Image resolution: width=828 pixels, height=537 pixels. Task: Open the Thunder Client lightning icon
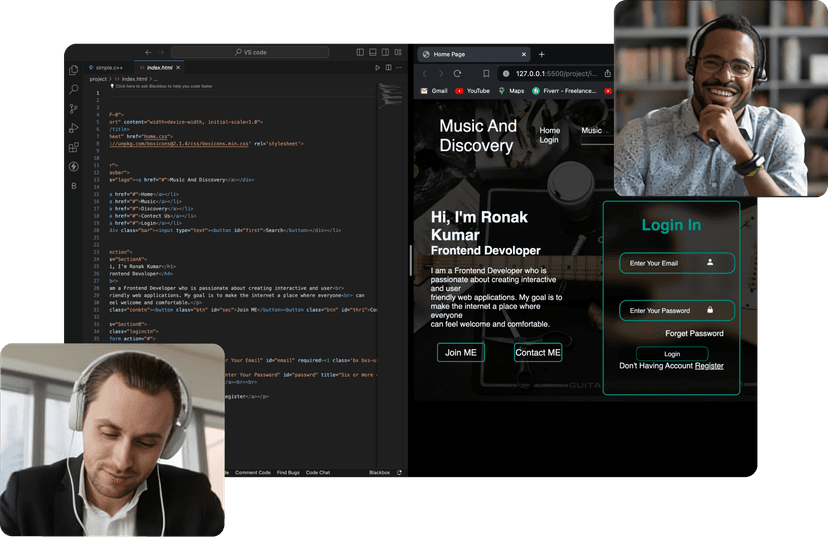point(74,166)
